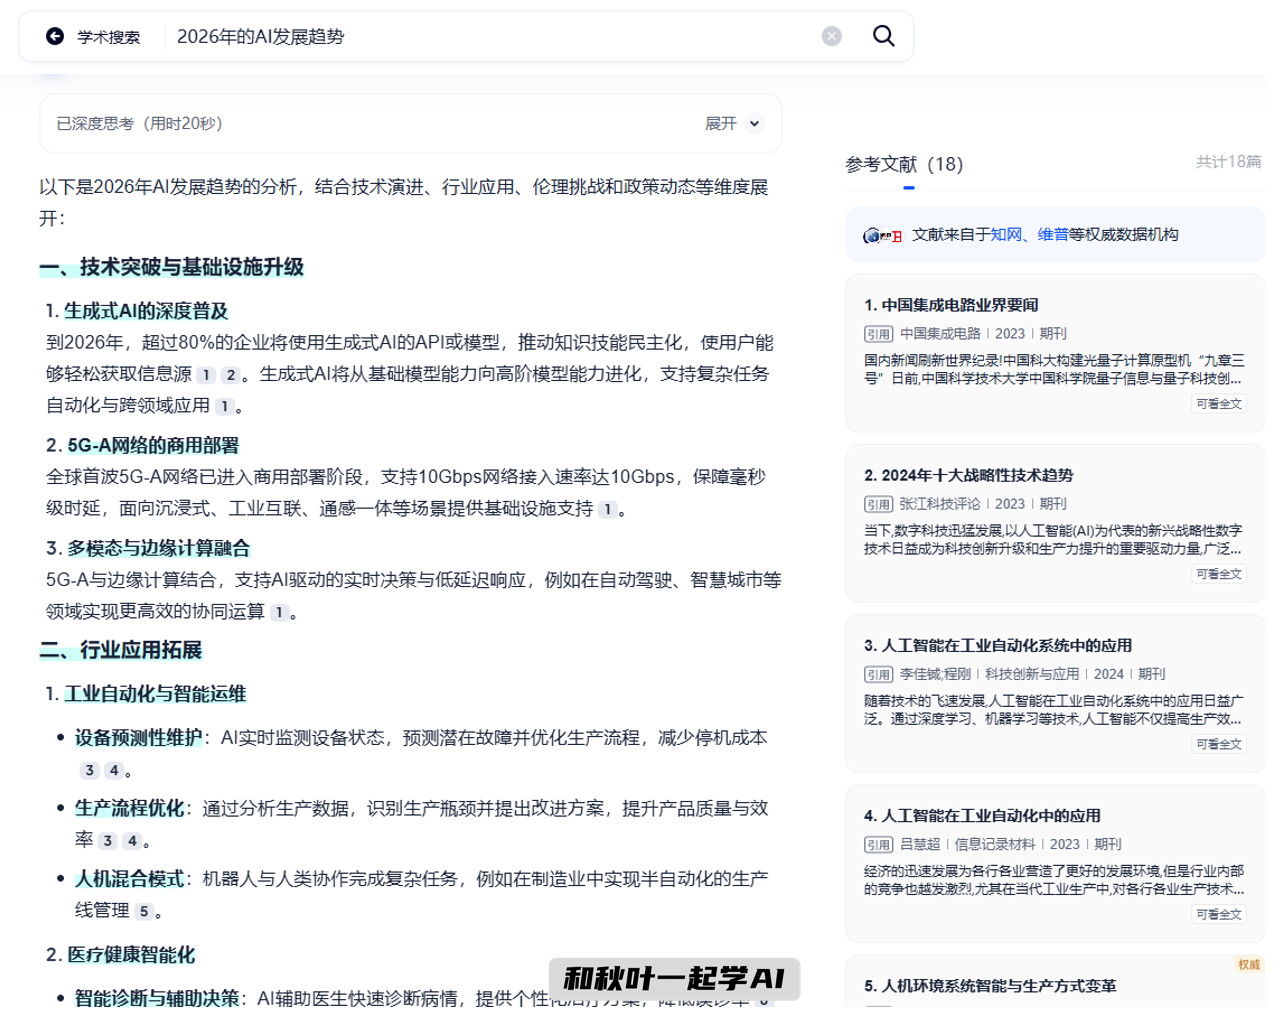Click 可看全文 on reference by 吕慧超
Image resolution: width=1288 pixels, height=1026 pixels.
point(1219,913)
